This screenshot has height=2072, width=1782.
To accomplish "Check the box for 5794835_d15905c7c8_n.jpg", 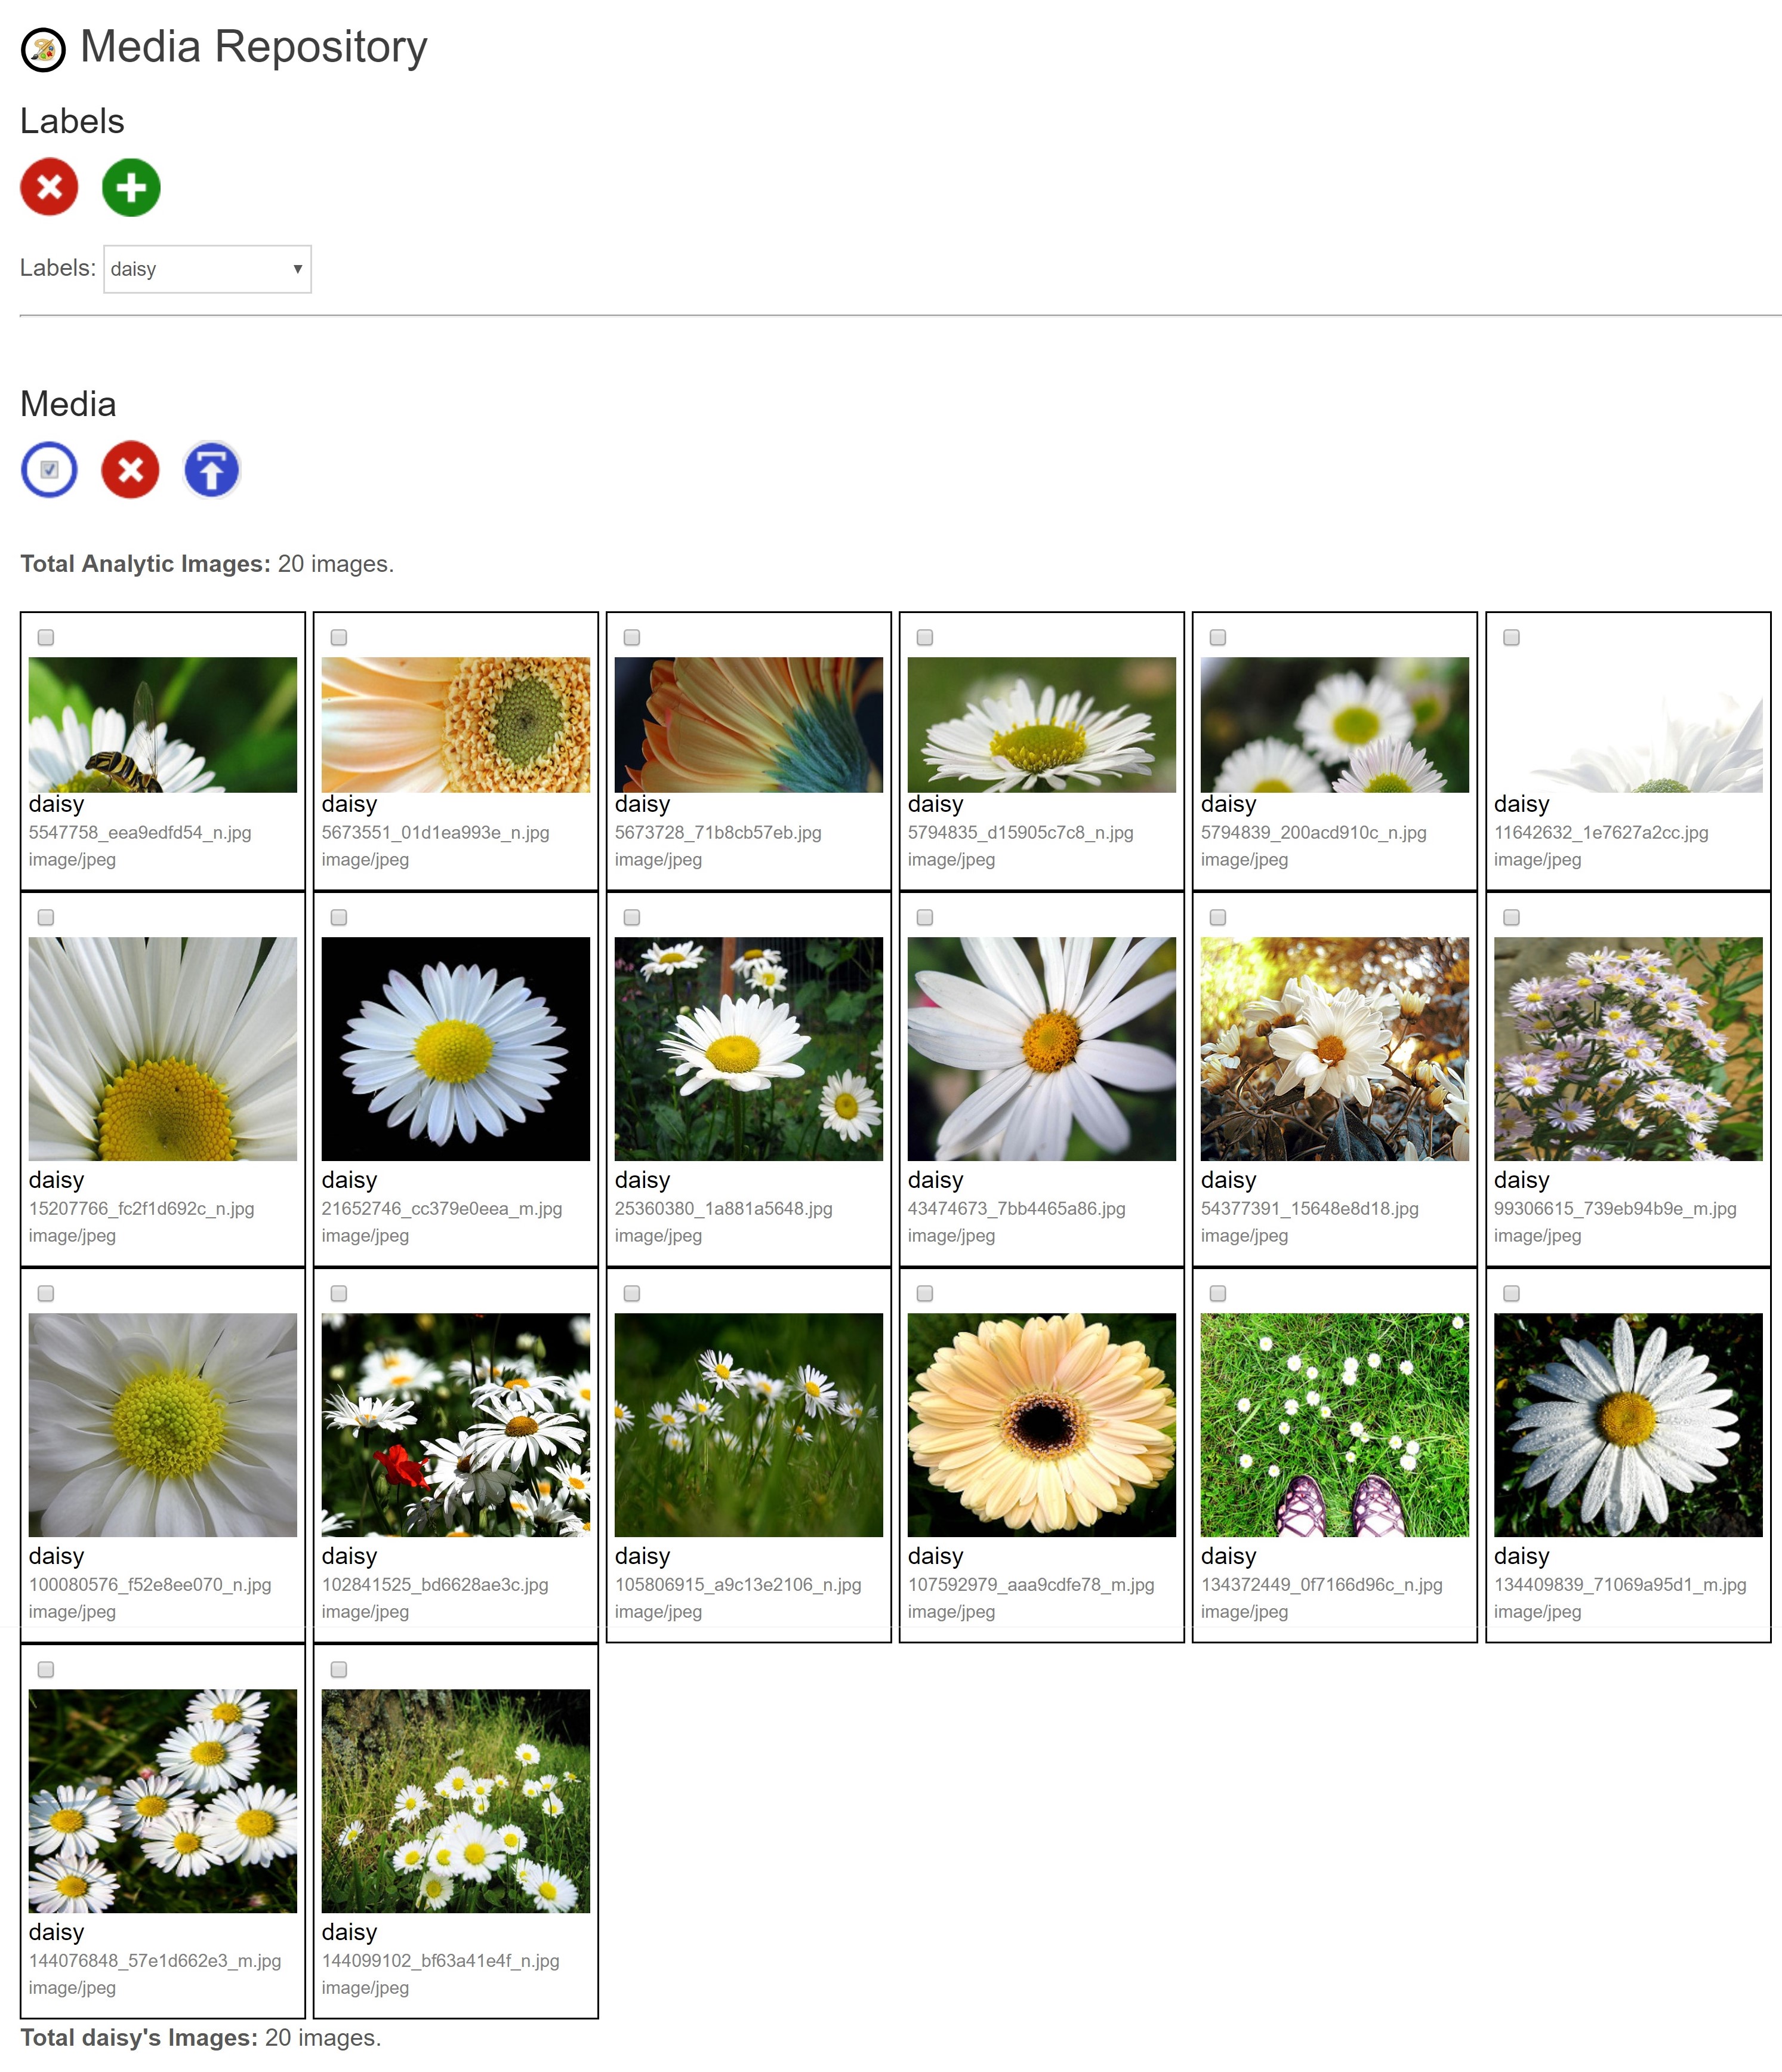I will [x=925, y=637].
